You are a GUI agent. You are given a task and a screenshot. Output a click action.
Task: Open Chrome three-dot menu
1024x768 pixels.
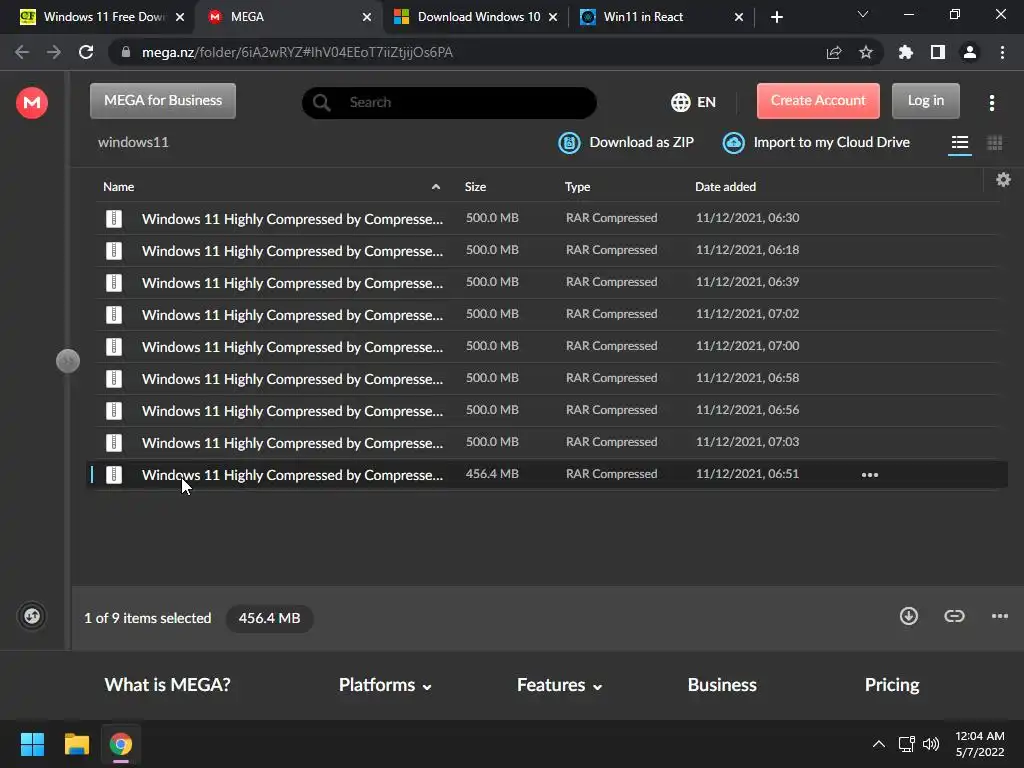point(1002,52)
